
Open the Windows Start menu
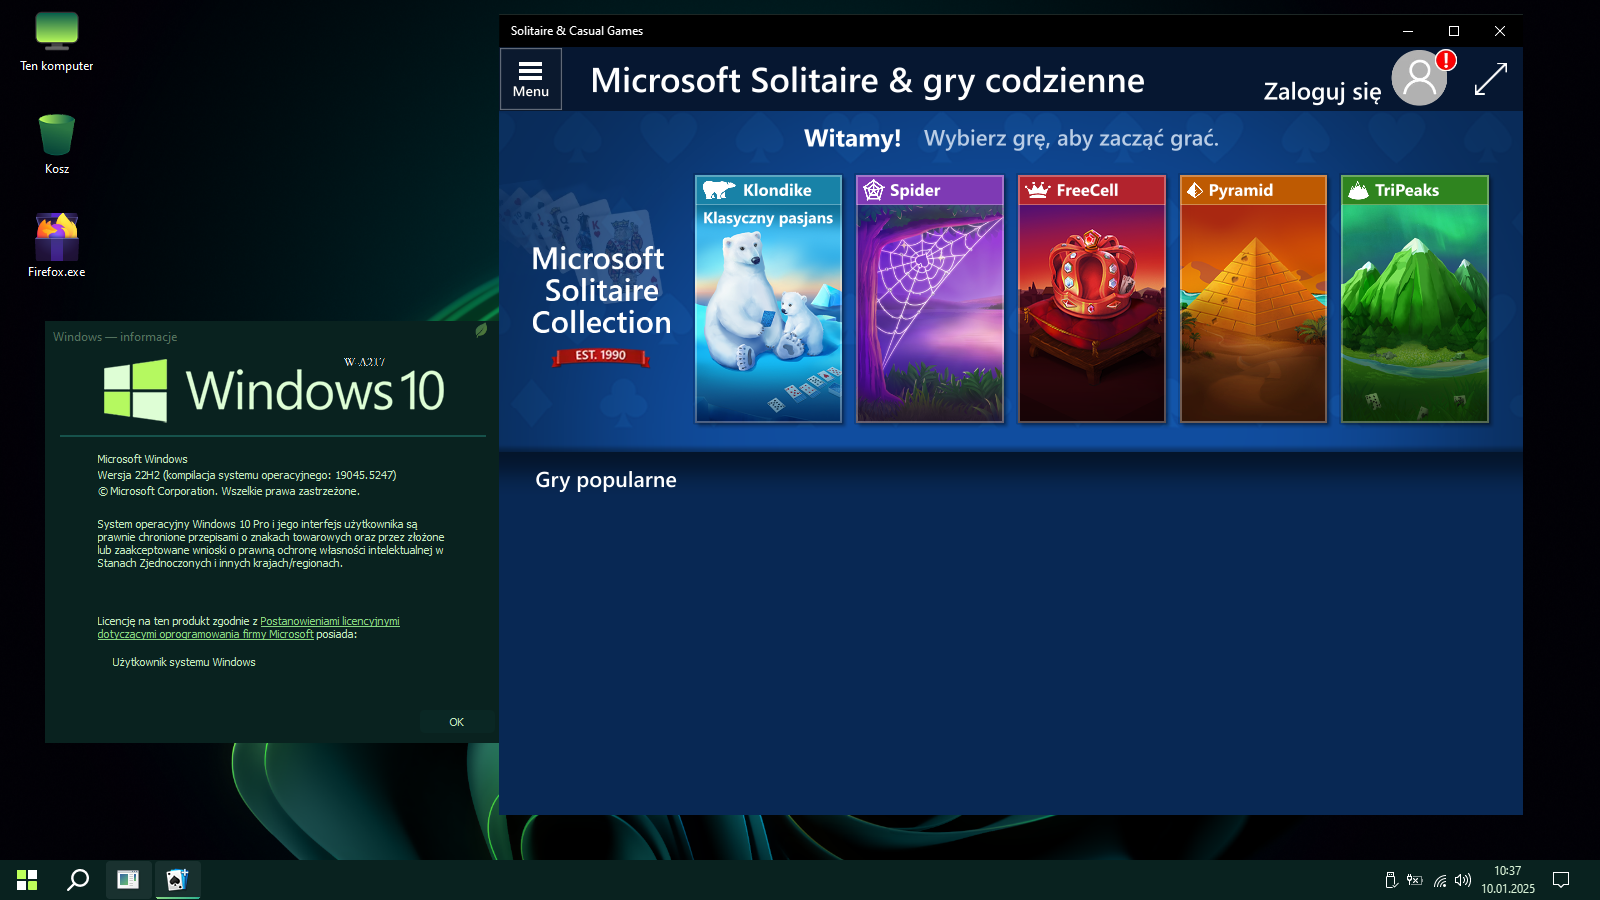(x=27, y=880)
